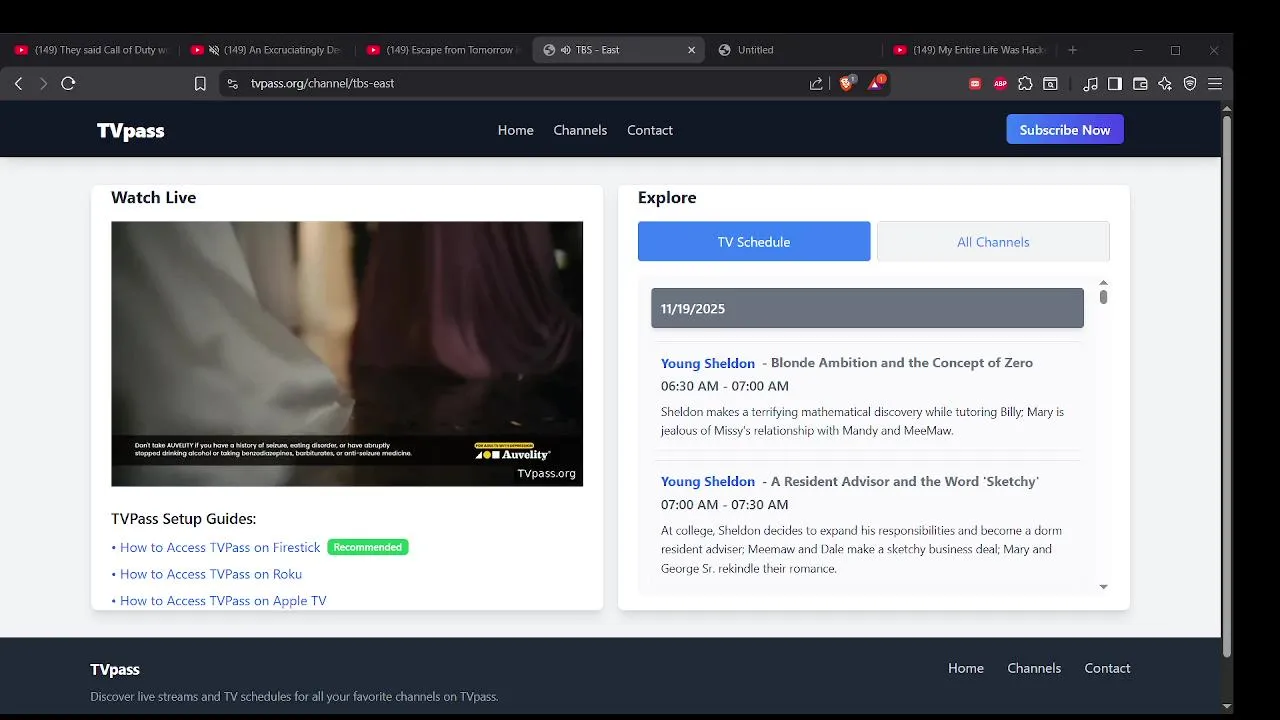The image size is (1280, 720).
Task: Open the browser hamburger main menu
Action: click(1215, 84)
